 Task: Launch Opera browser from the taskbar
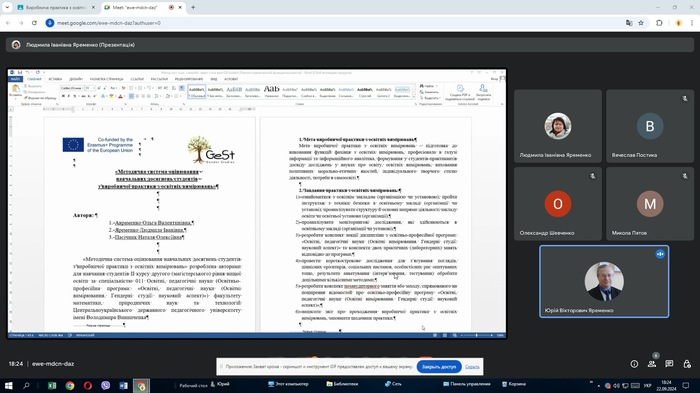[x=88, y=385]
